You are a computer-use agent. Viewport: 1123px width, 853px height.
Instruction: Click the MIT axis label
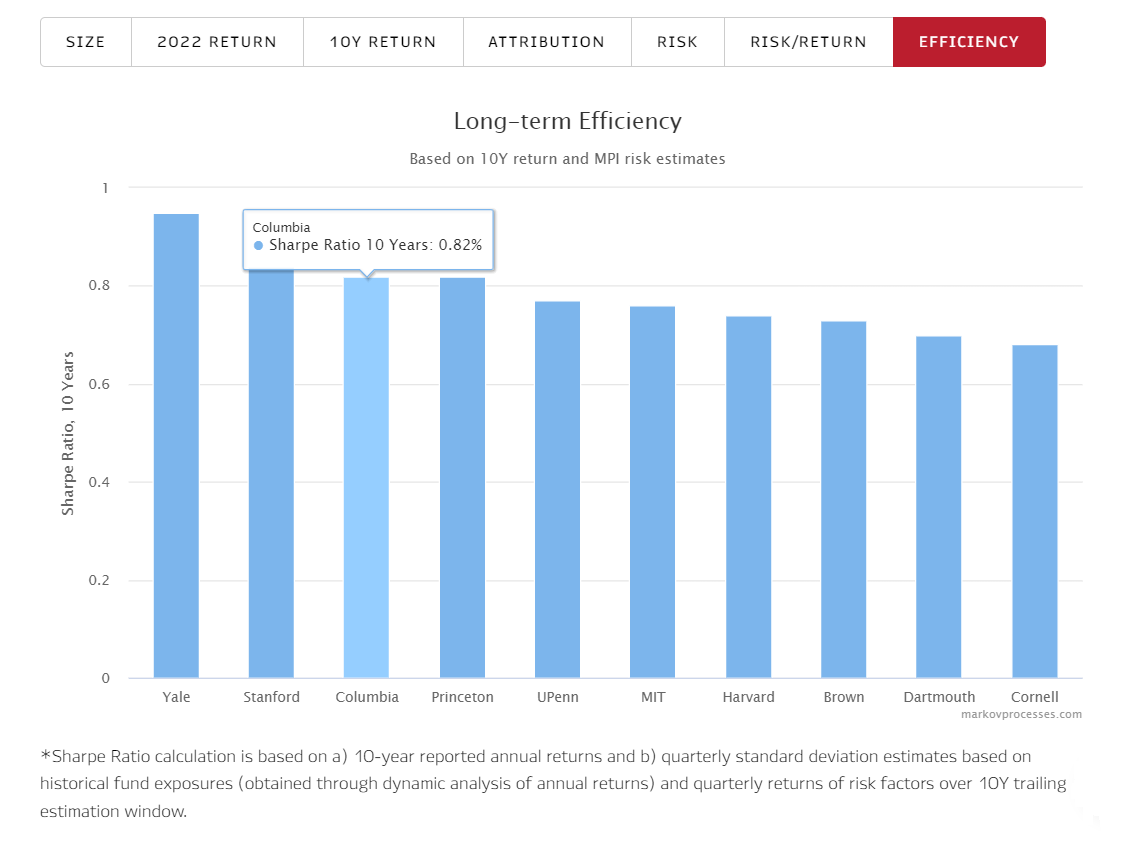point(653,697)
